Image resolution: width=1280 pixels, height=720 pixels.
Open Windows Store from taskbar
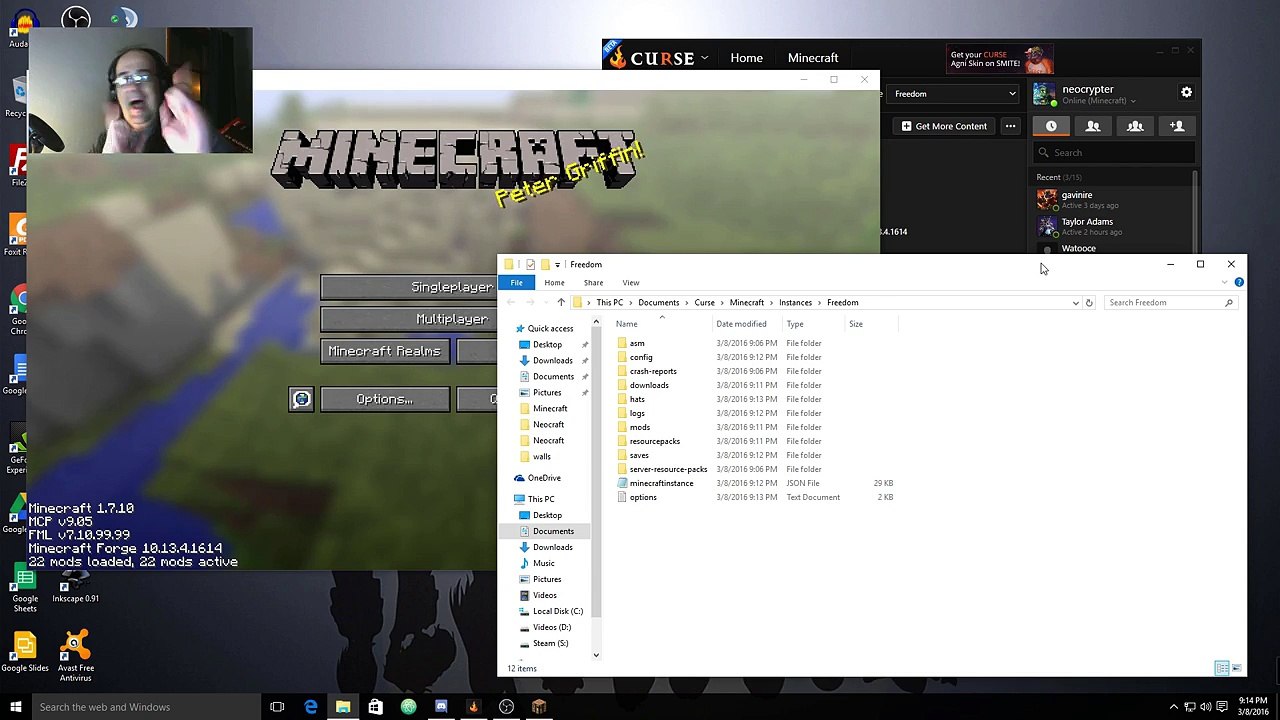375,707
